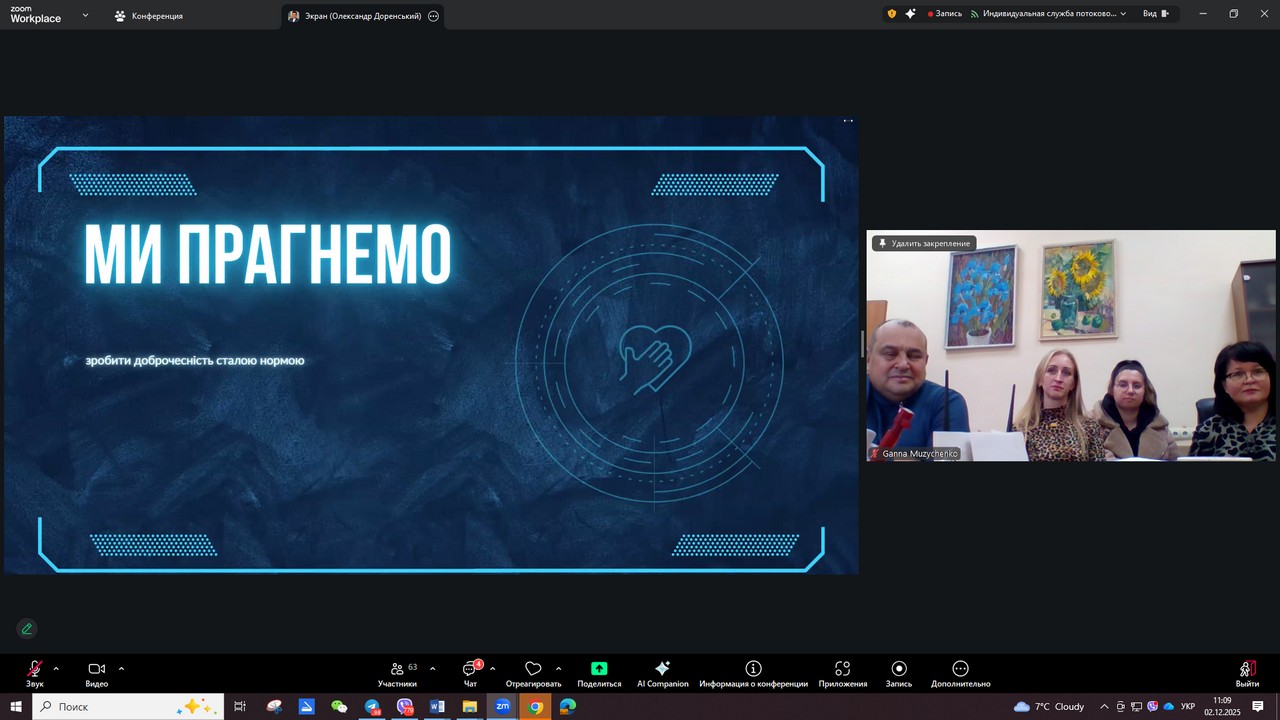Open AI Companion from the toolbar
This screenshot has height=720, width=1280.
click(662, 670)
